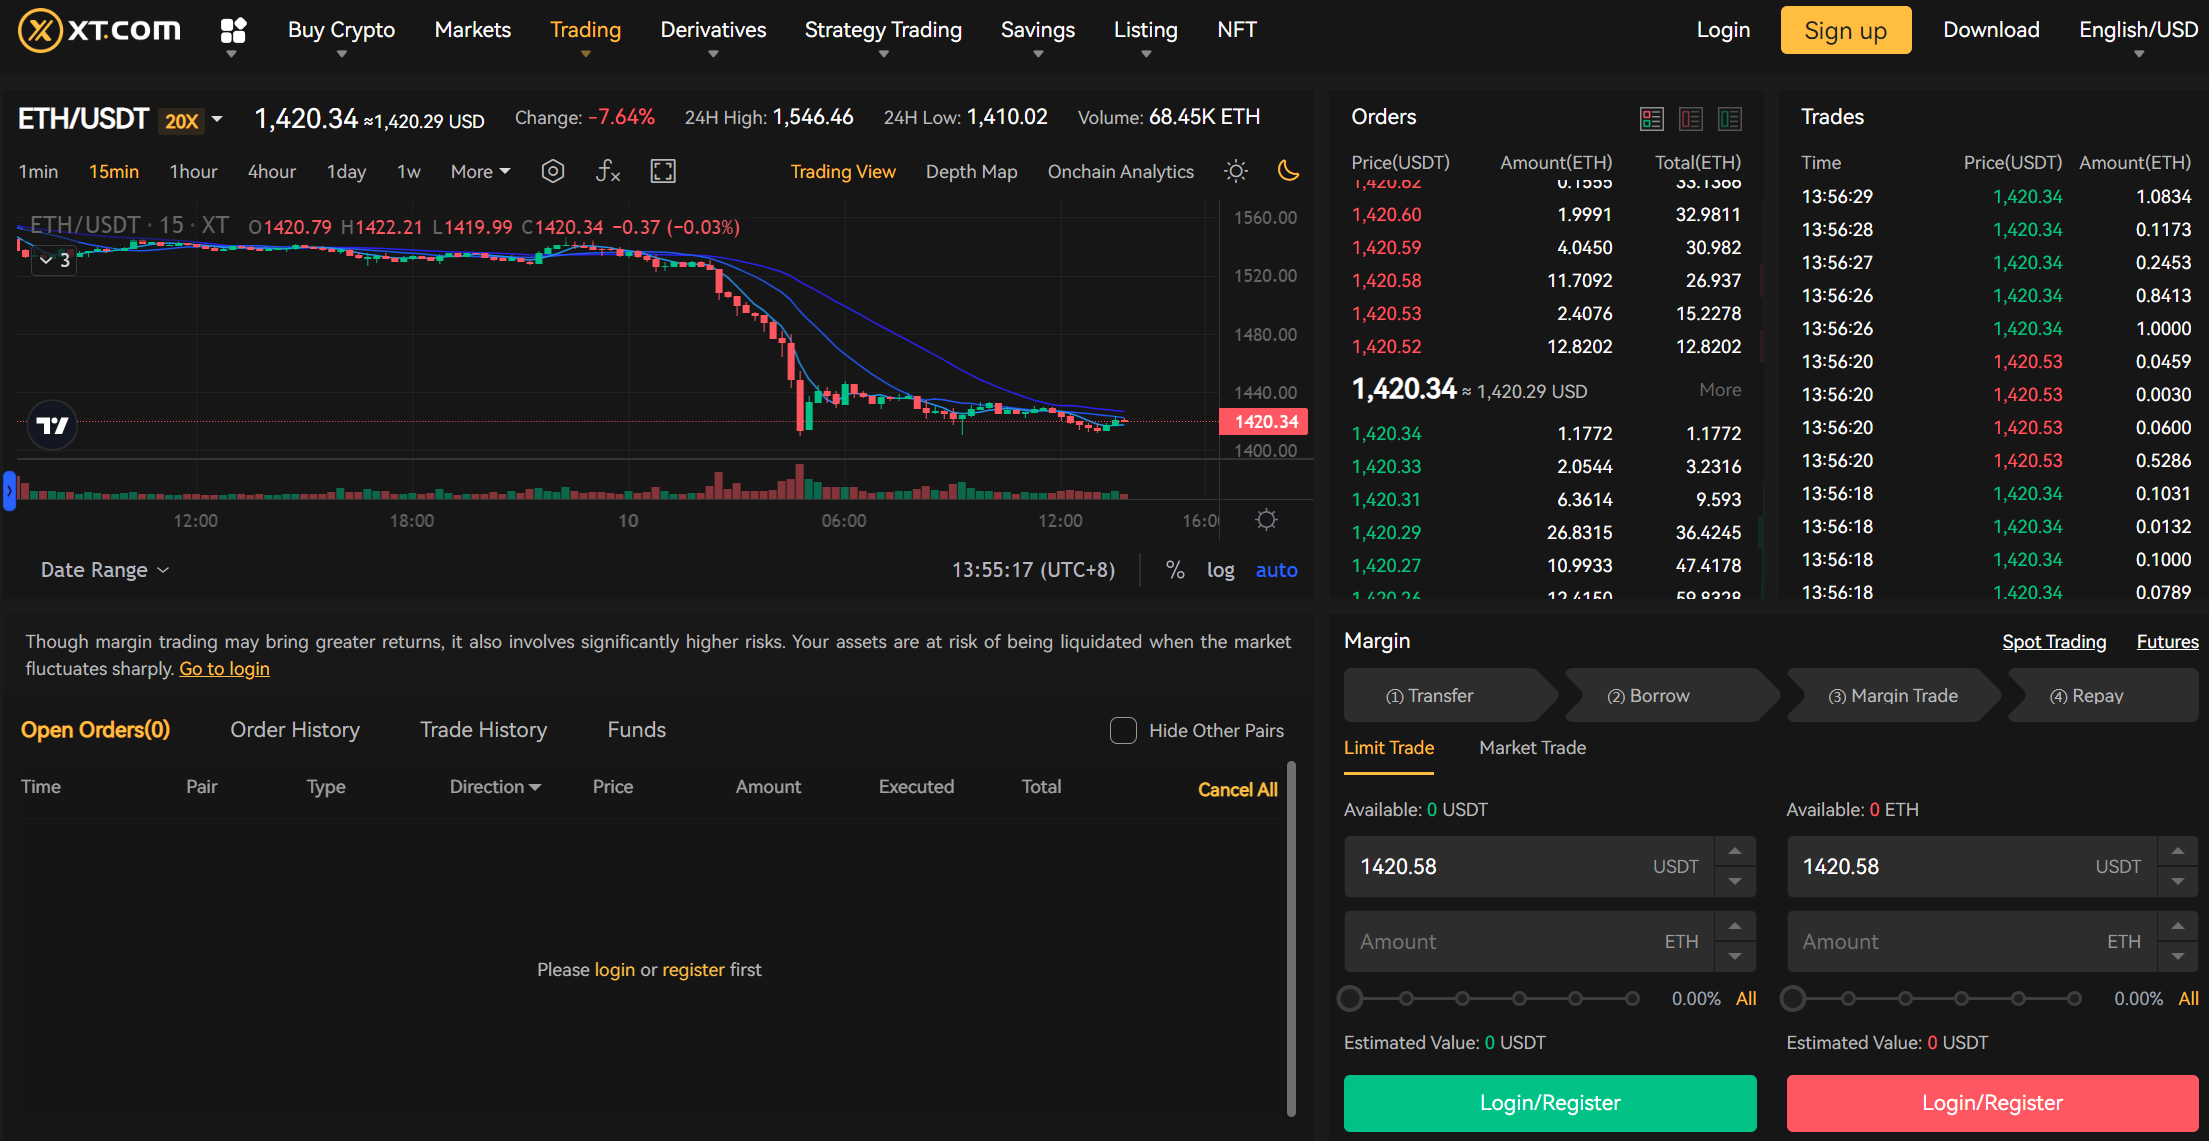Open the chart settings gear below the price scale
The width and height of the screenshot is (2209, 1141).
point(1266,519)
